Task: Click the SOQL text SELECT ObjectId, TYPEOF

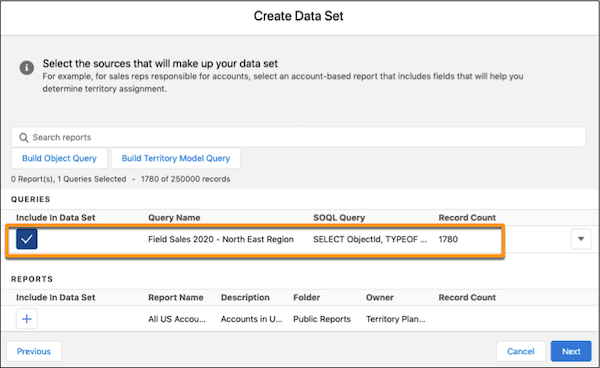Action: click(370, 239)
